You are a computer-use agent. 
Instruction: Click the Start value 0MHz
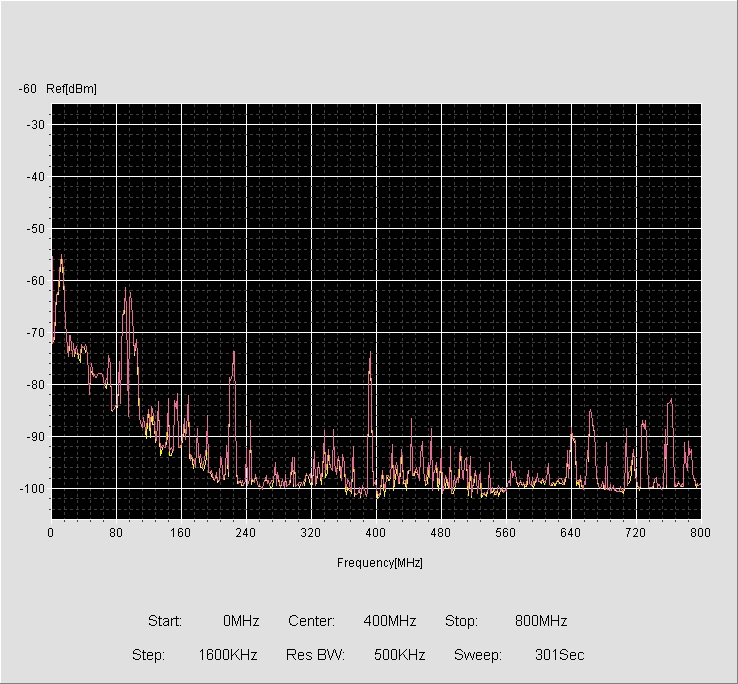click(x=241, y=621)
